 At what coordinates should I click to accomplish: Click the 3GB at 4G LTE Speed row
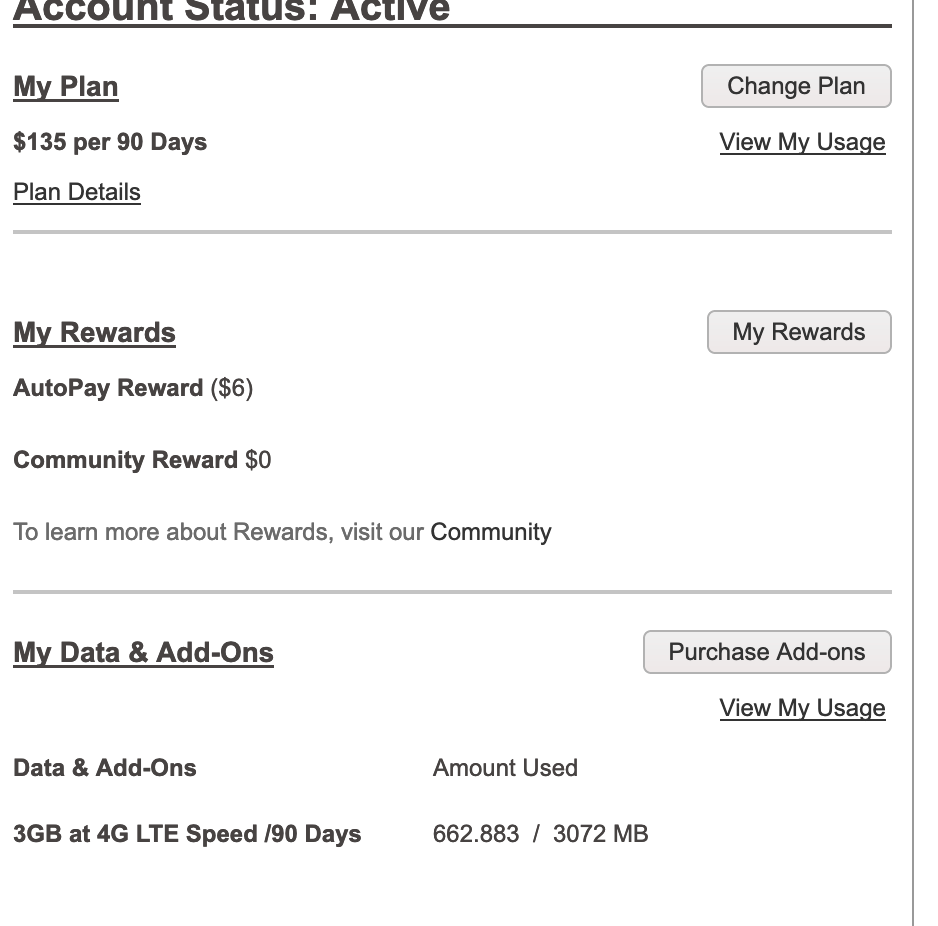[187, 833]
